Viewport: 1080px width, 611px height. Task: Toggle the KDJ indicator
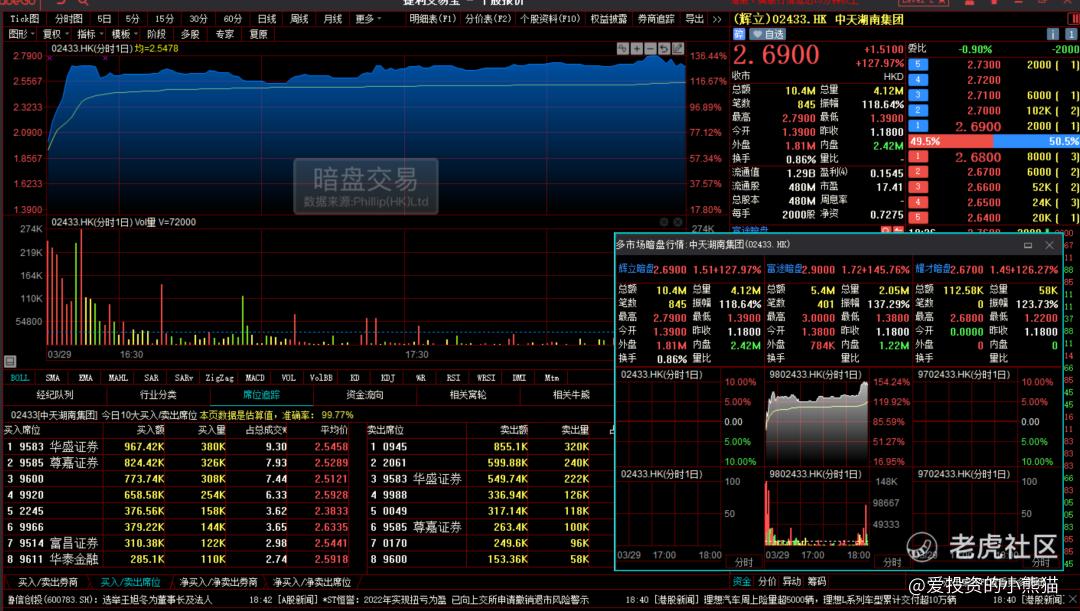pos(388,377)
